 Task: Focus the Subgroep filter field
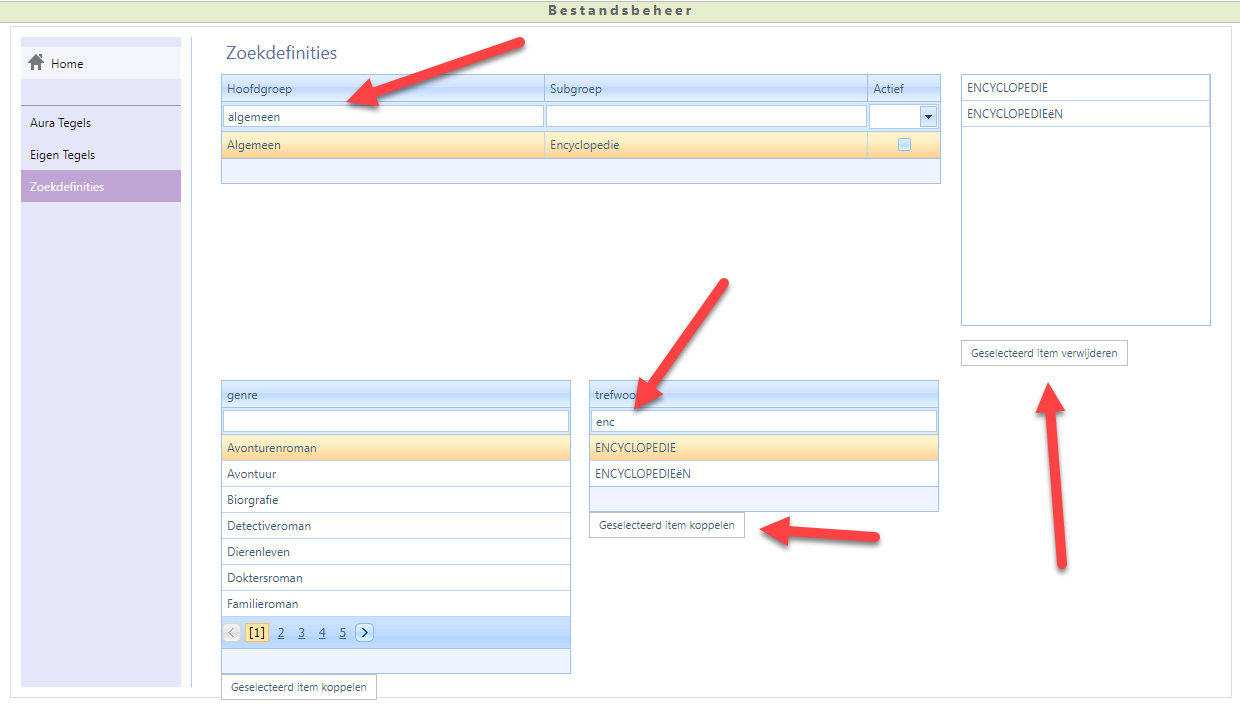coord(706,117)
